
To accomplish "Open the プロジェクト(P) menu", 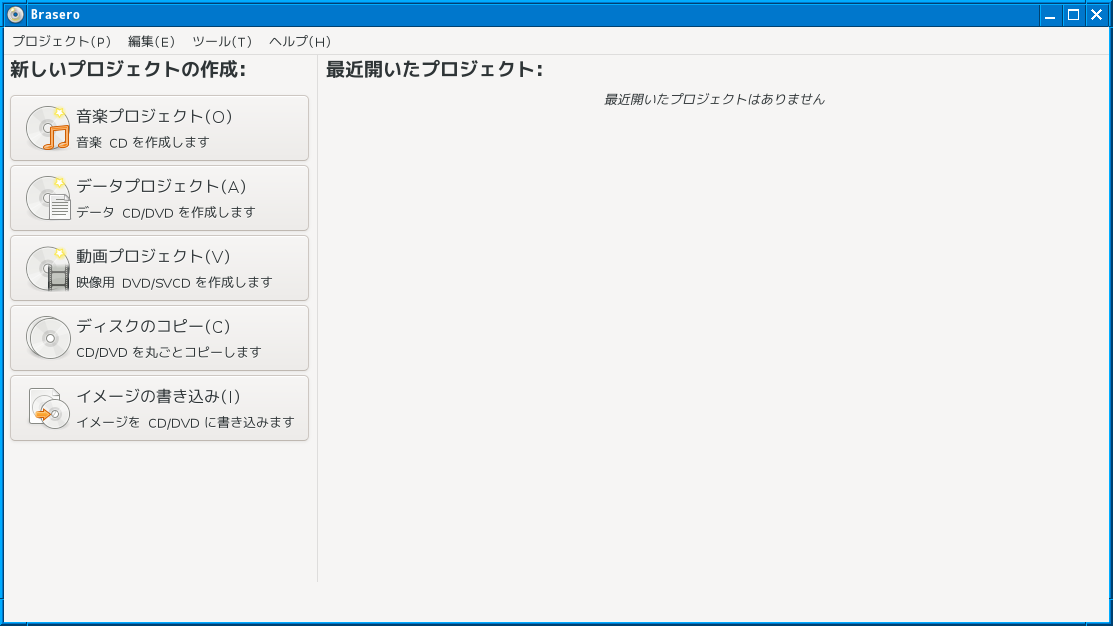I will (62, 41).
